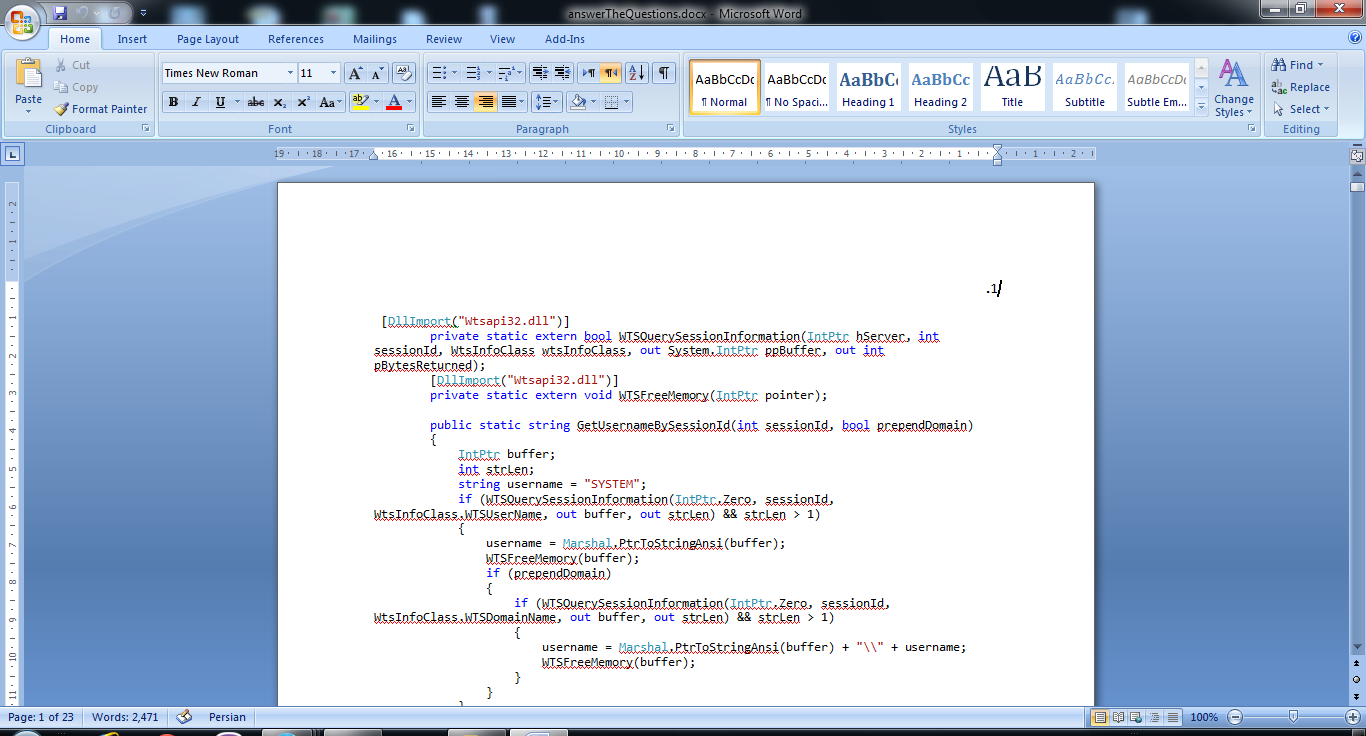Toggle show paragraph marks
Viewport: 1366px width, 736px height.
point(664,73)
